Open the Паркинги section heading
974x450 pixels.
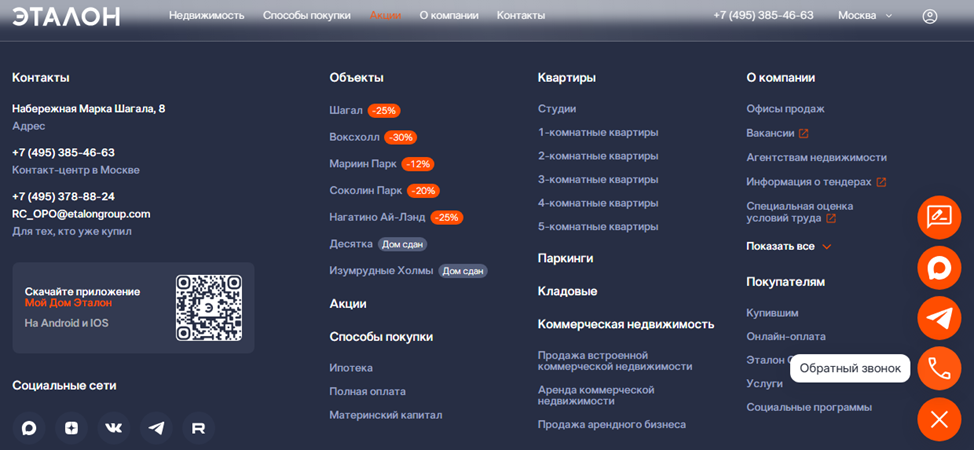[x=565, y=259]
